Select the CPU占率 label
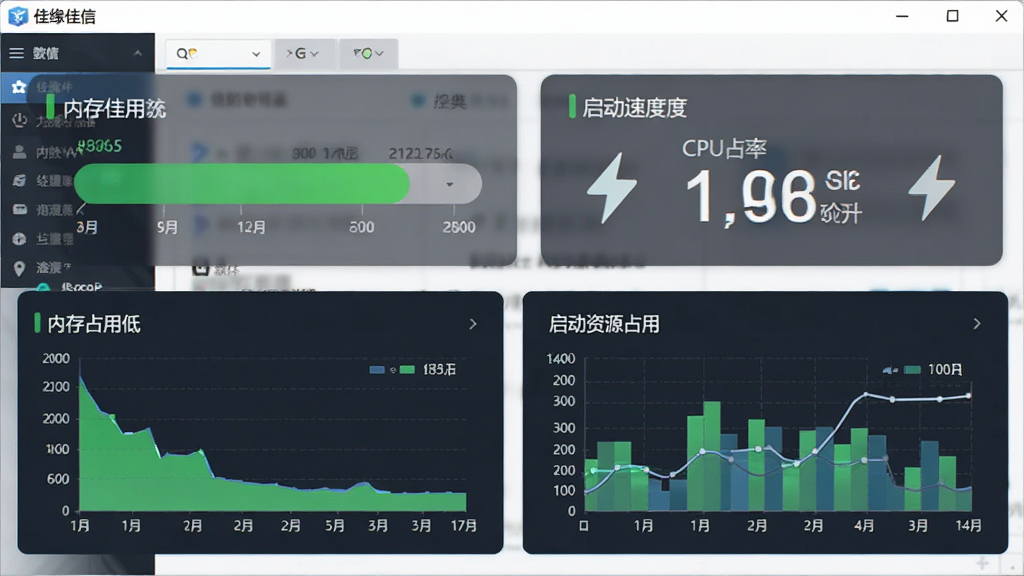Image resolution: width=1024 pixels, height=576 pixels. click(x=724, y=149)
